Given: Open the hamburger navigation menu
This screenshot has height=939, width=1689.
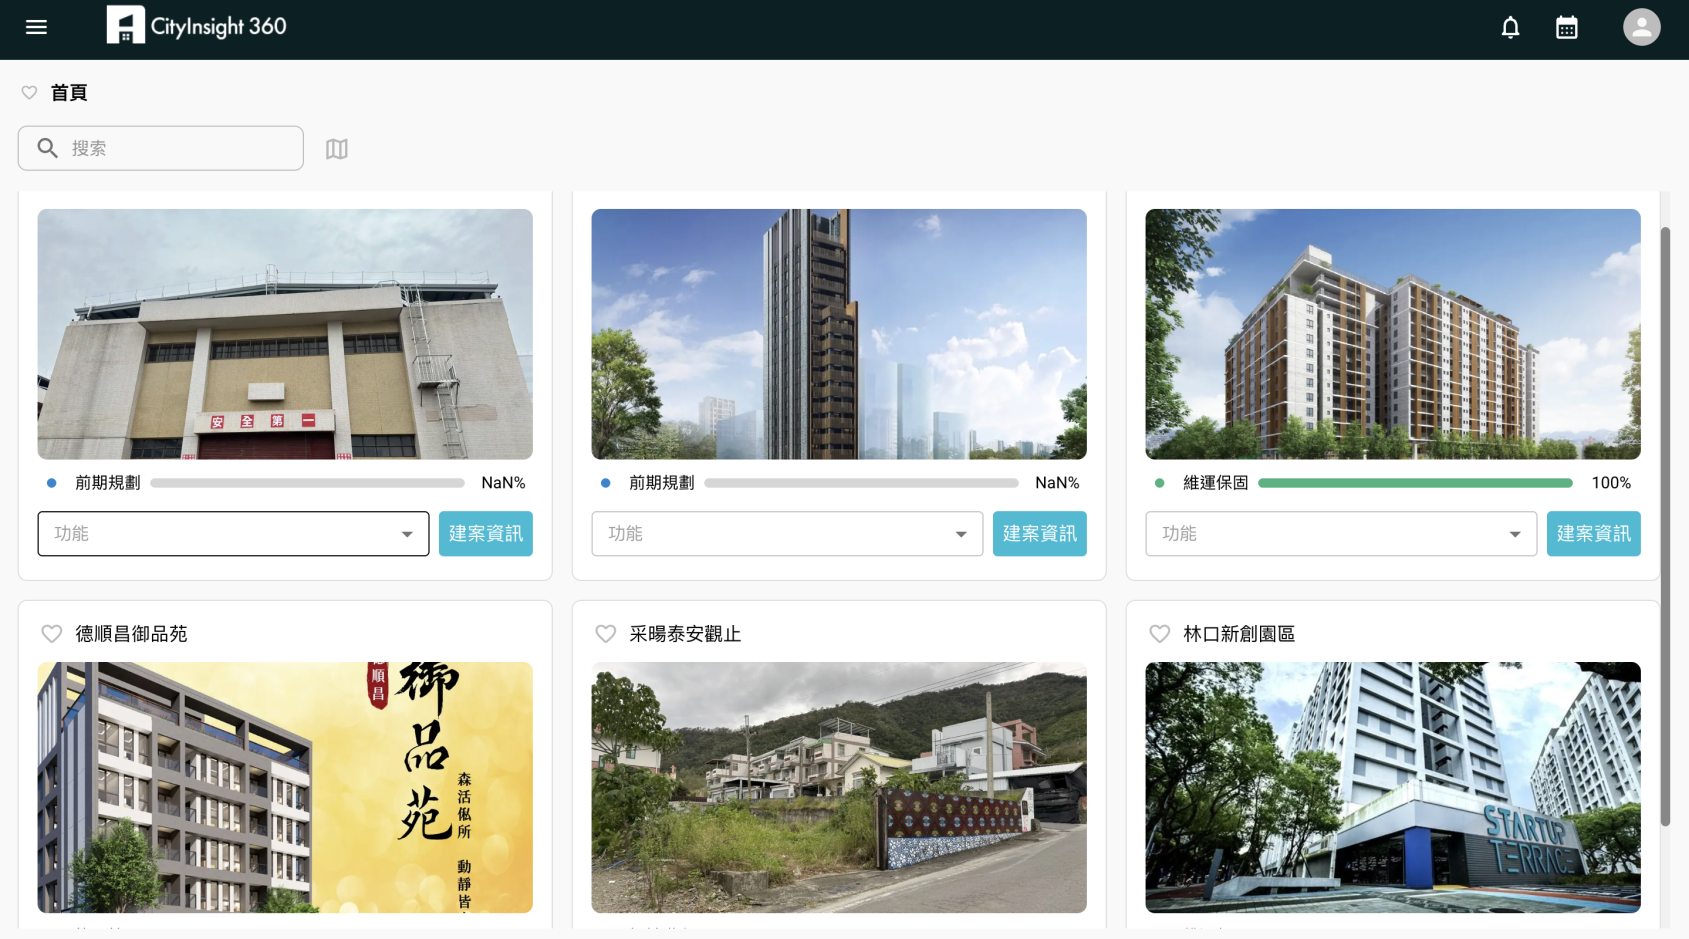Looking at the screenshot, I should [x=36, y=27].
